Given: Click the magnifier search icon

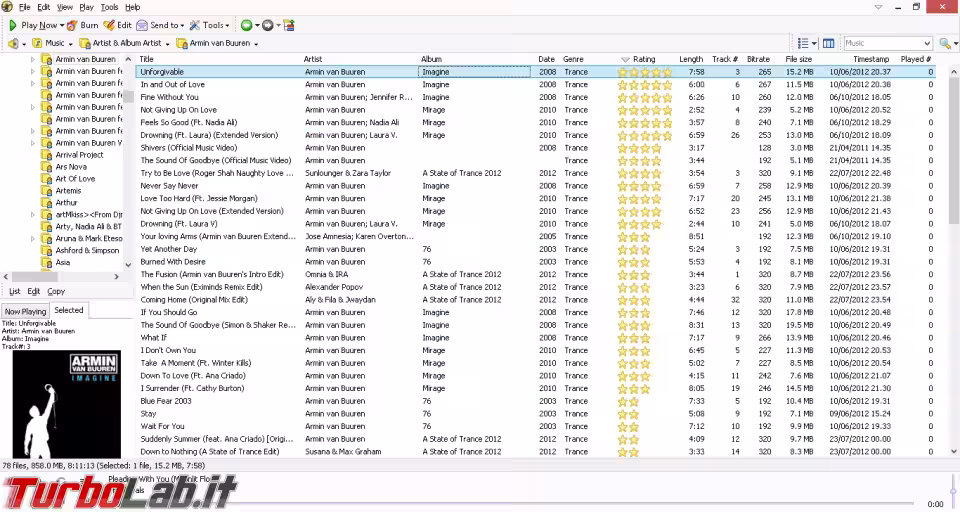Looking at the screenshot, I should [944, 43].
